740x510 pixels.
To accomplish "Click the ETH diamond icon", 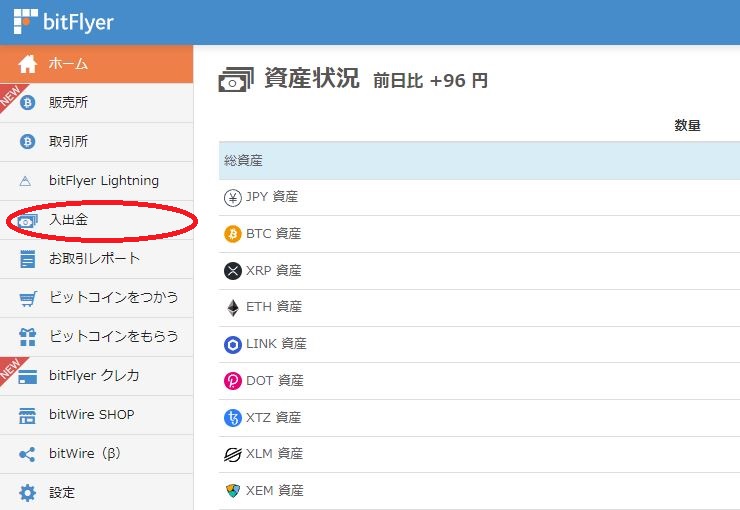I will [x=233, y=308].
